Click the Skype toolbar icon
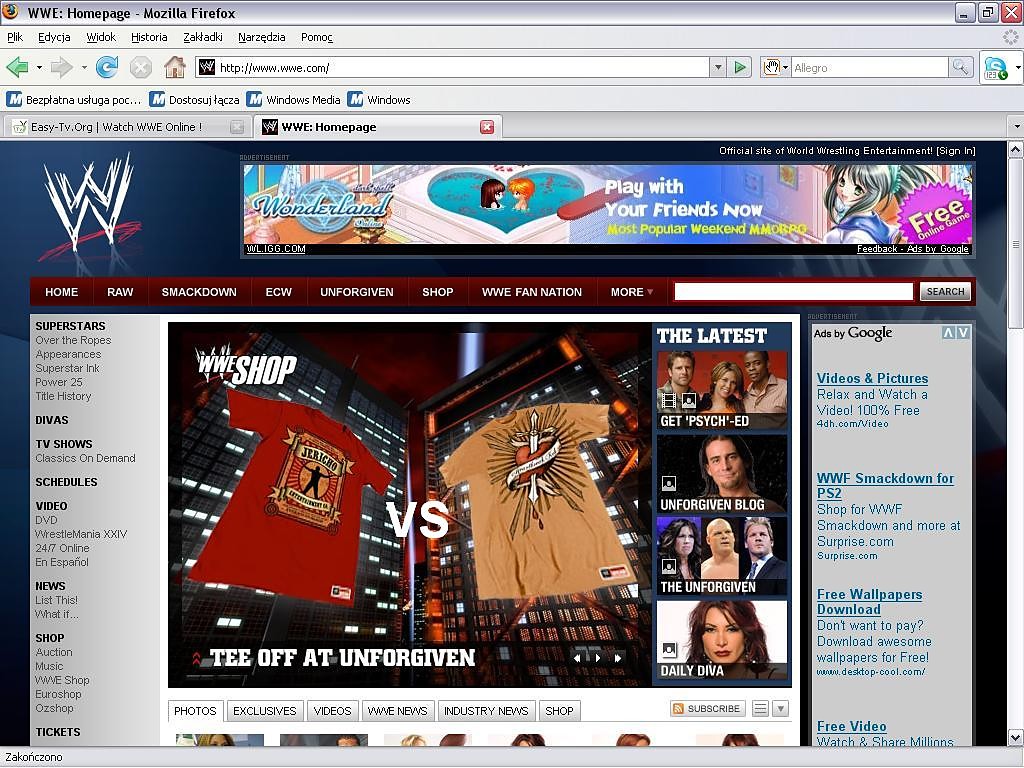Screen dimensions: 1024x768 point(995,68)
